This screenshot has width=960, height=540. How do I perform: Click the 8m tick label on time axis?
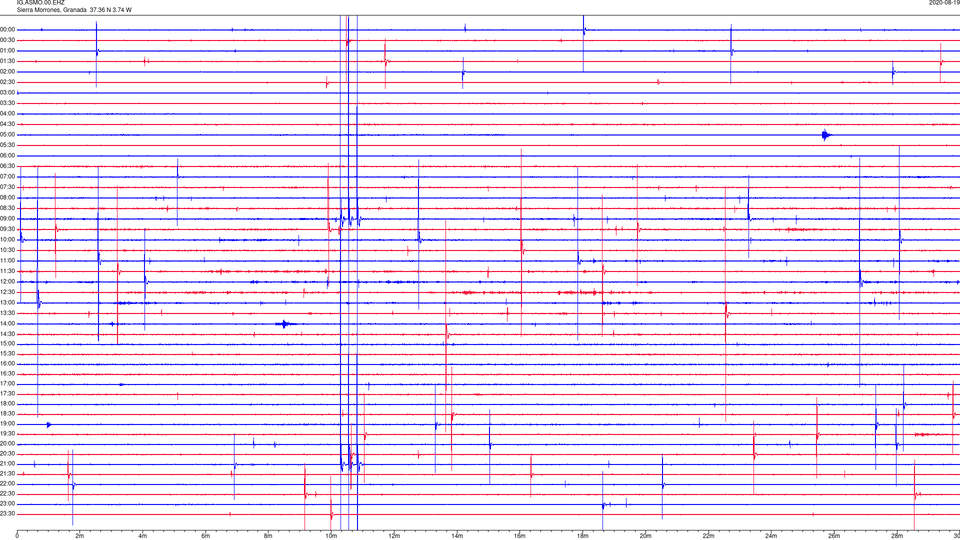click(268, 536)
